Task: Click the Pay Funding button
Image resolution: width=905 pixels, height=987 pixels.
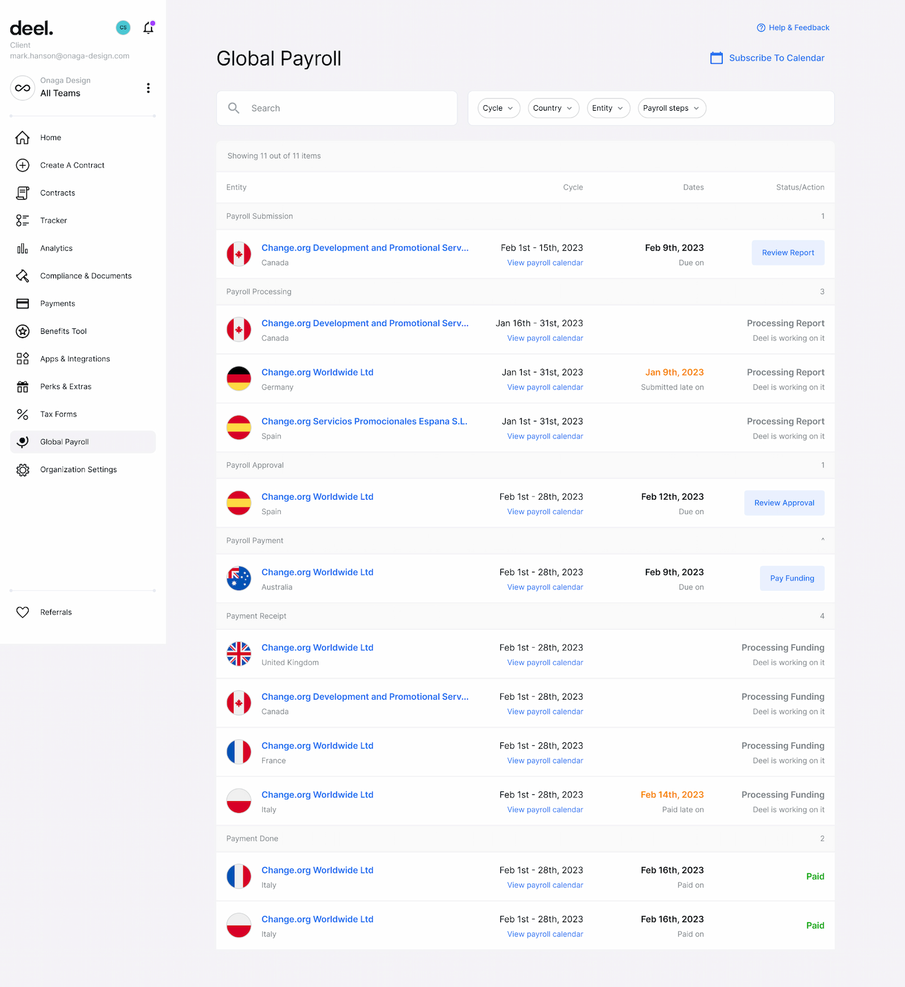Action: pos(791,578)
